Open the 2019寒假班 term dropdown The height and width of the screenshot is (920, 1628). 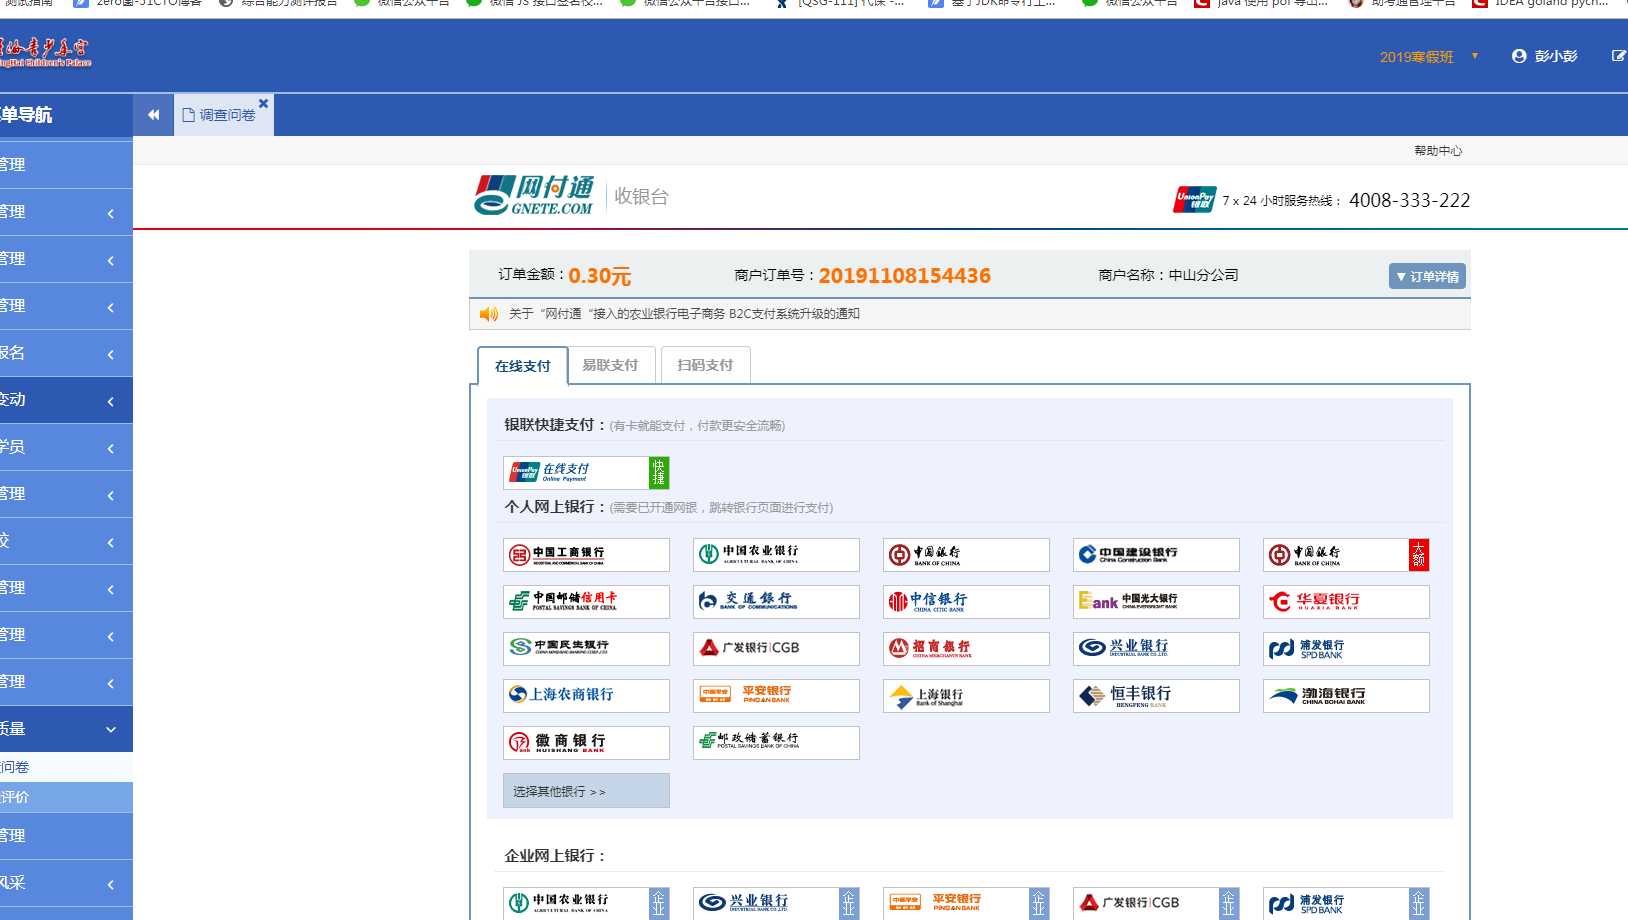click(1429, 57)
